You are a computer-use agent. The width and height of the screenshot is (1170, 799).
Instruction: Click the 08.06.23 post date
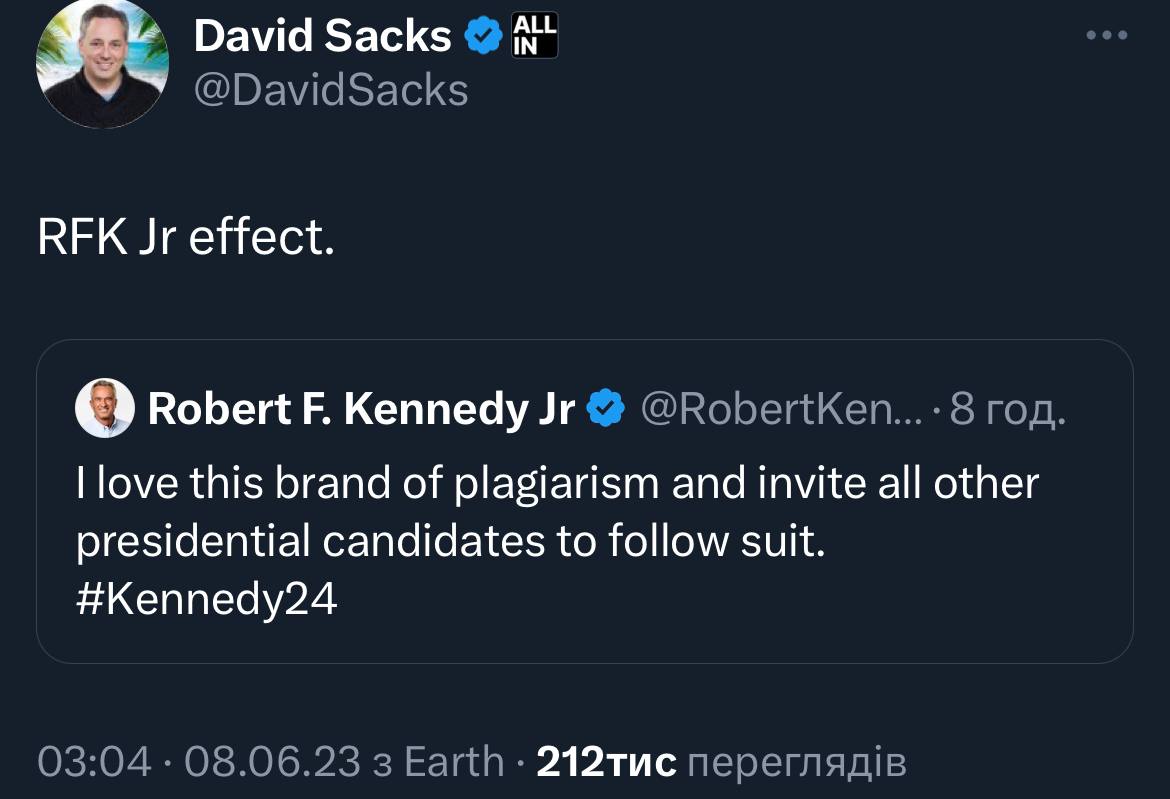click(272, 762)
